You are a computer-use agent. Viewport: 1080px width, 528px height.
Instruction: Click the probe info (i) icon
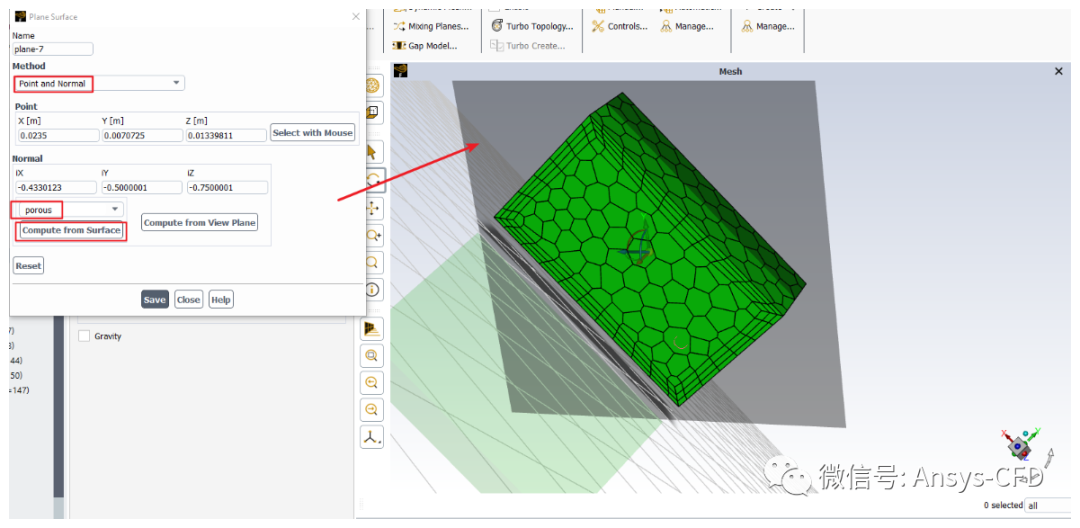point(372,290)
